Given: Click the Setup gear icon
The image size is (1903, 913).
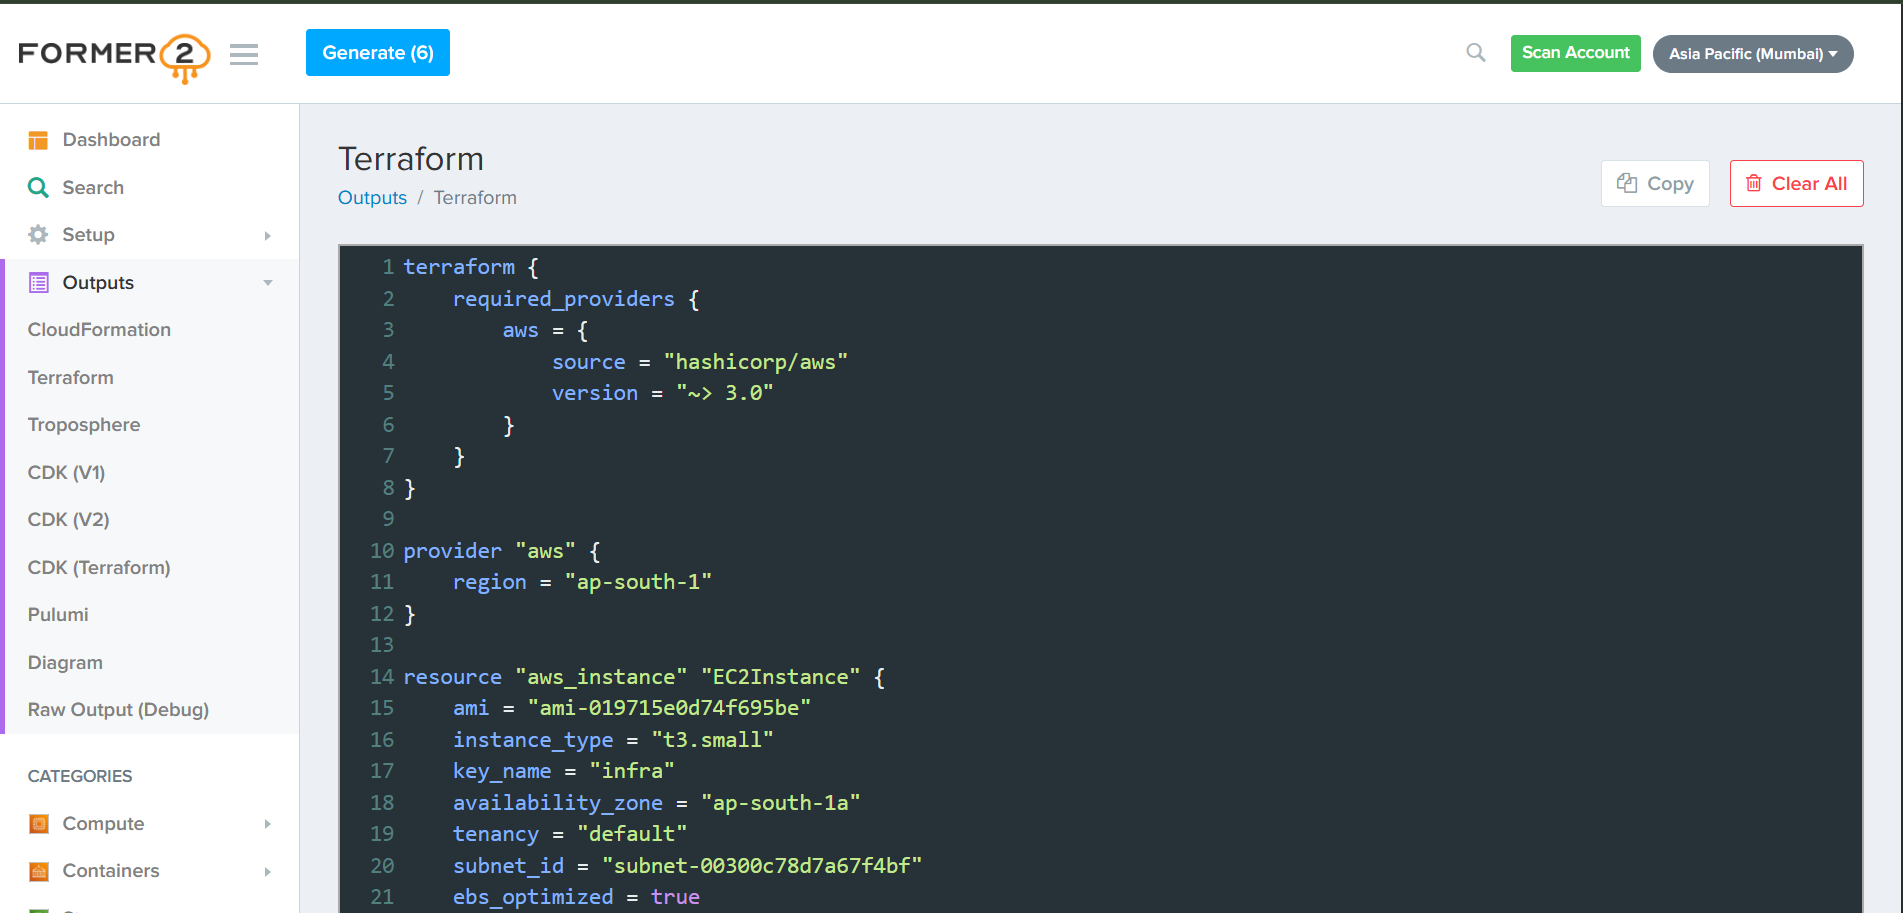Looking at the screenshot, I should tap(38, 234).
